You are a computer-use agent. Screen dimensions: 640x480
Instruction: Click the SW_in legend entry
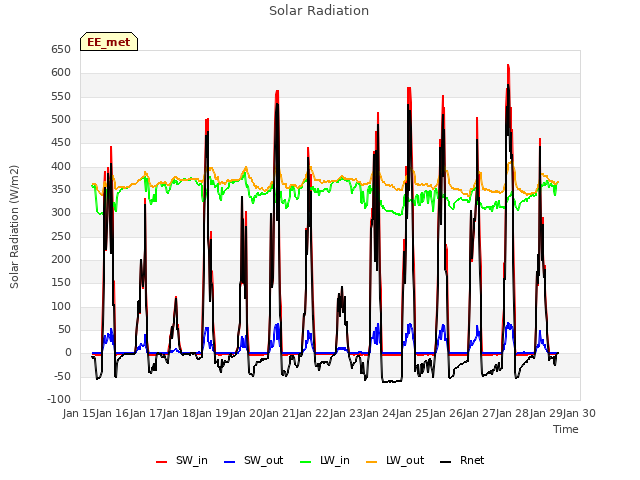(182, 460)
